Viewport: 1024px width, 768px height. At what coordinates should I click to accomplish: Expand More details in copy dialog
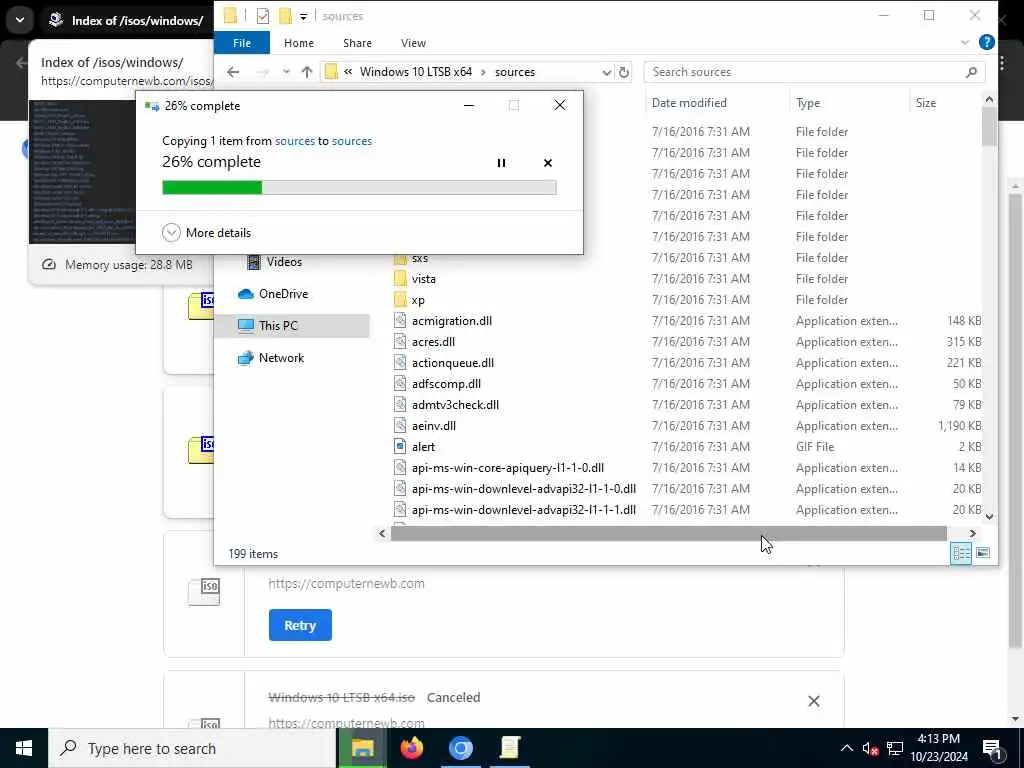point(206,232)
